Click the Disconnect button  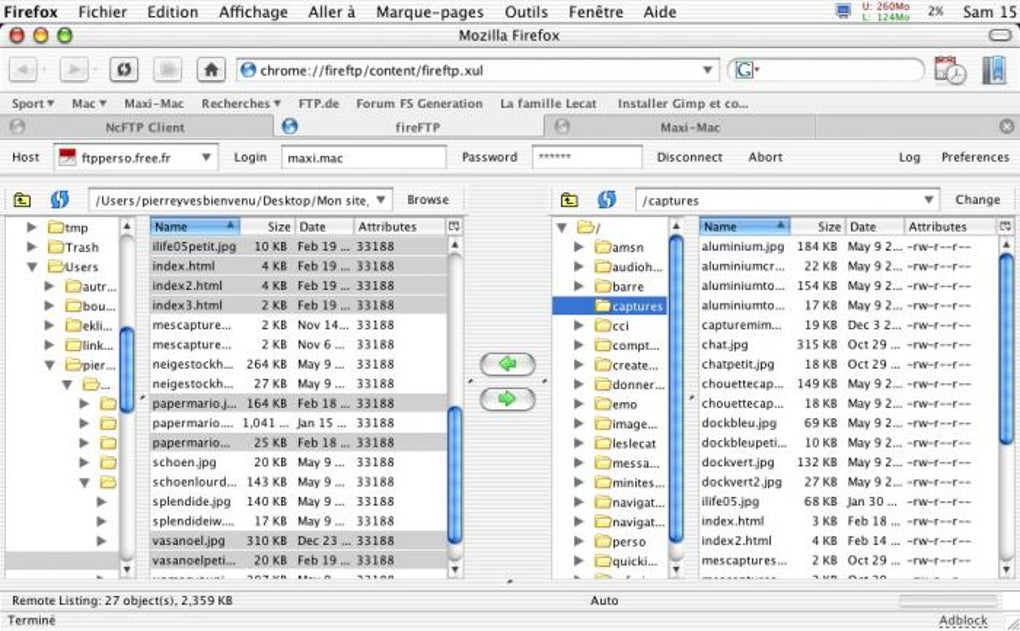[690, 157]
